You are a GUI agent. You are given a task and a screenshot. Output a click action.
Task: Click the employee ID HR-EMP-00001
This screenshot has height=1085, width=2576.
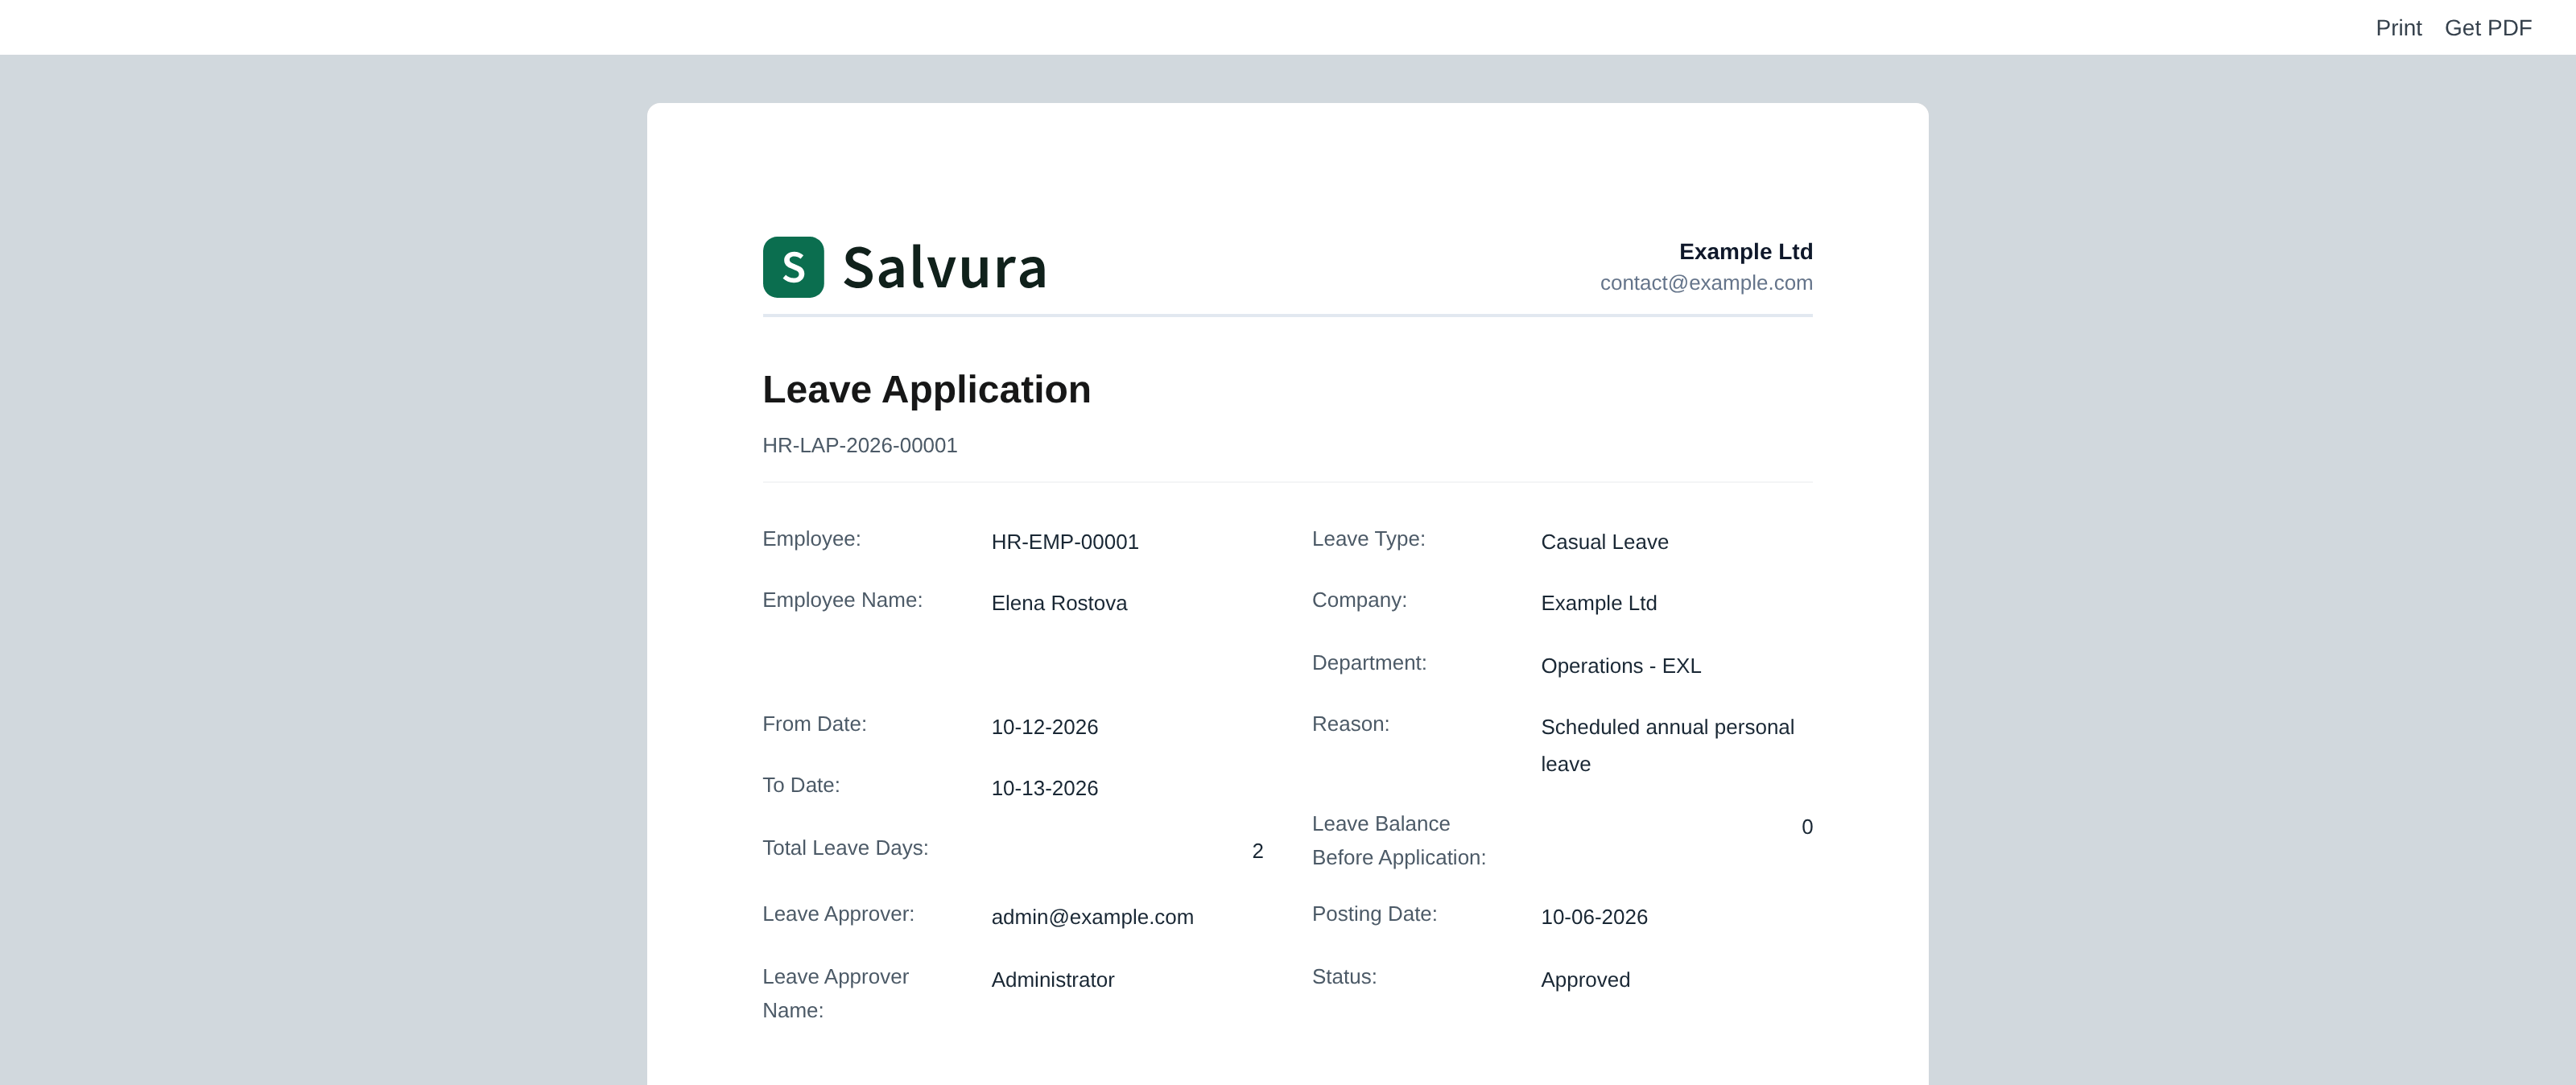(1065, 542)
